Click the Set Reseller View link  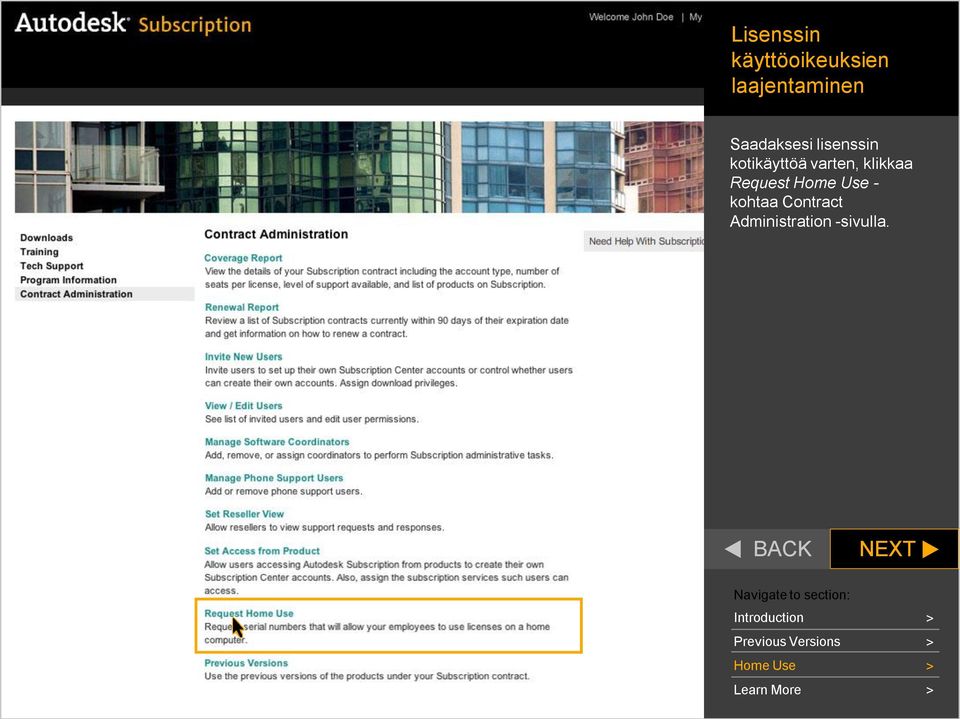[x=244, y=514]
